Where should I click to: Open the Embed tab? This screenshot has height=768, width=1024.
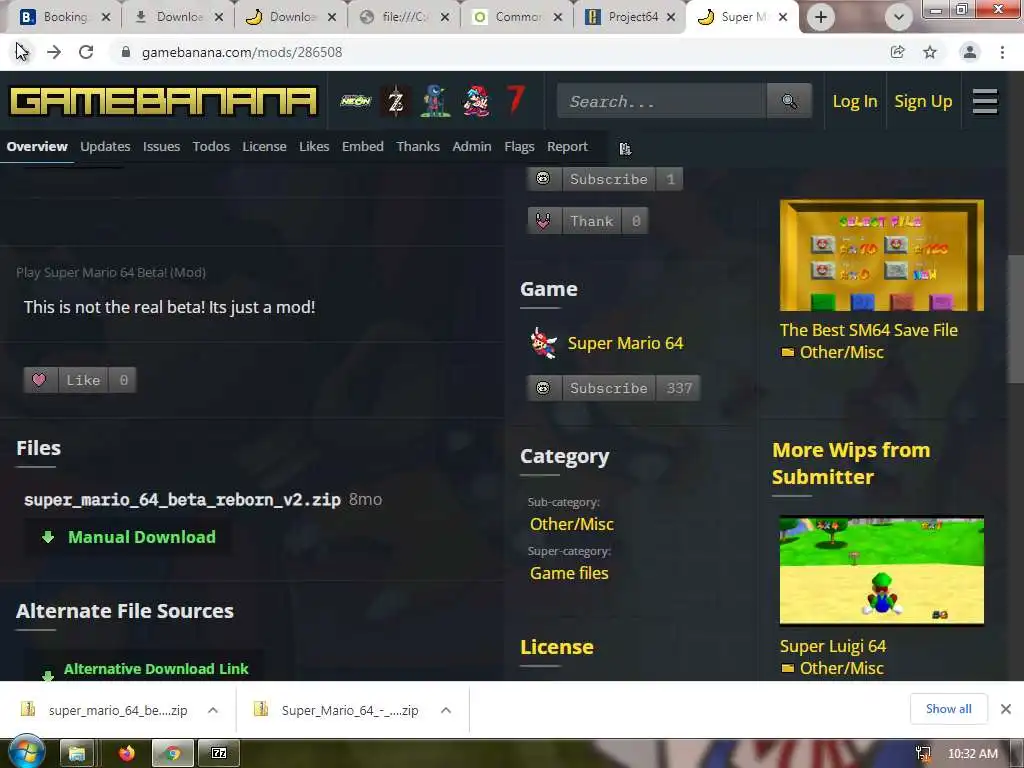click(362, 146)
